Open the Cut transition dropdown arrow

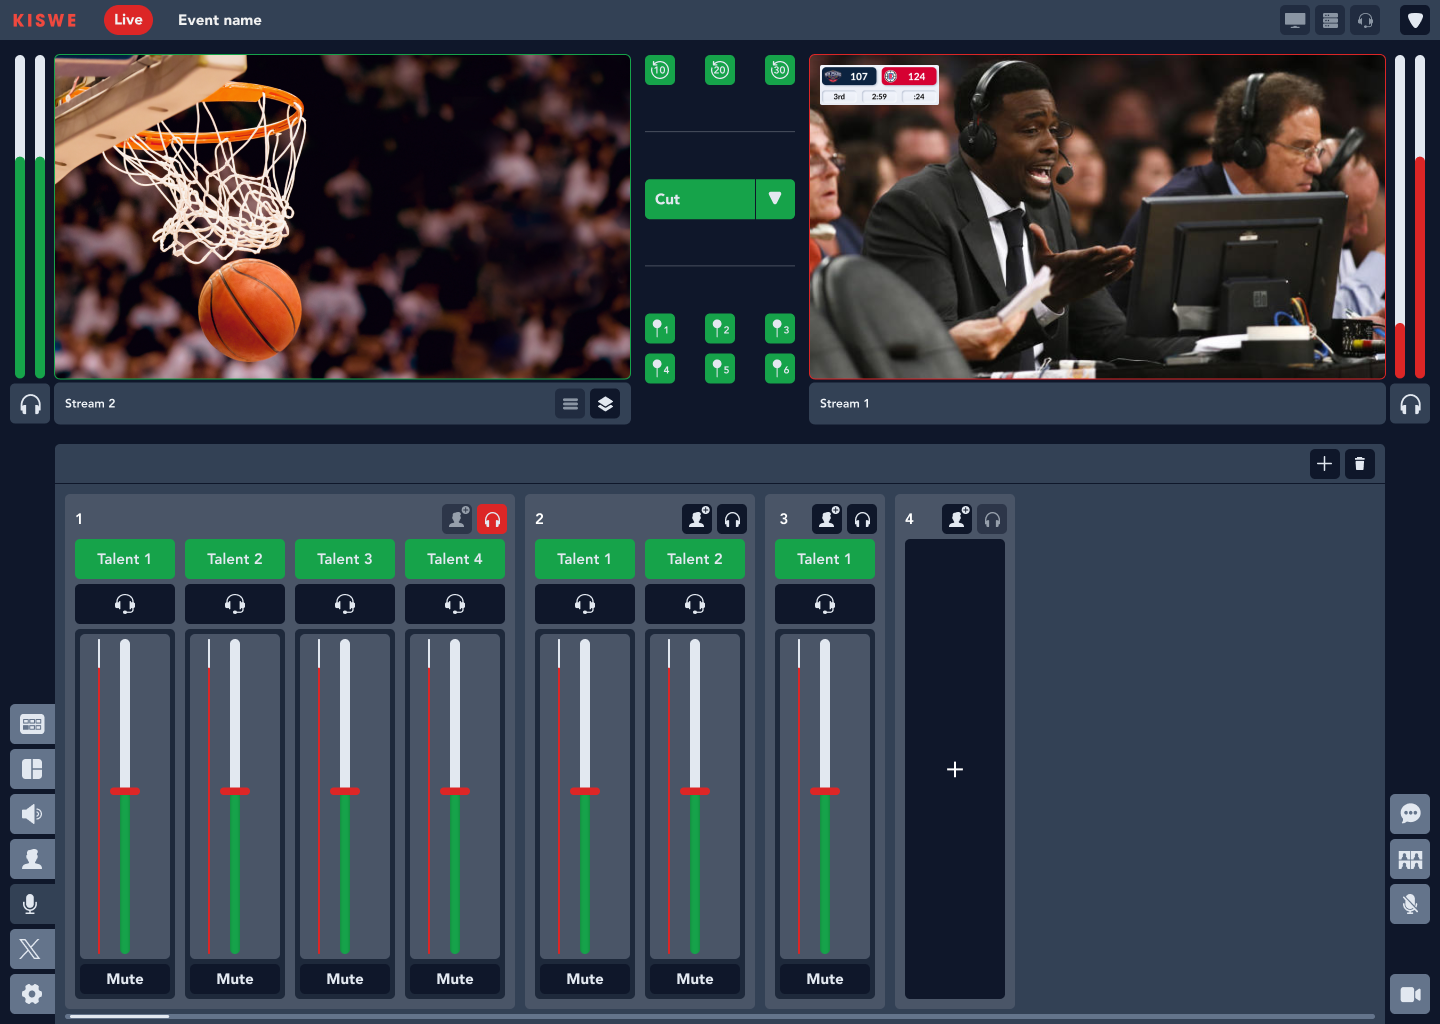click(x=774, y=199)
